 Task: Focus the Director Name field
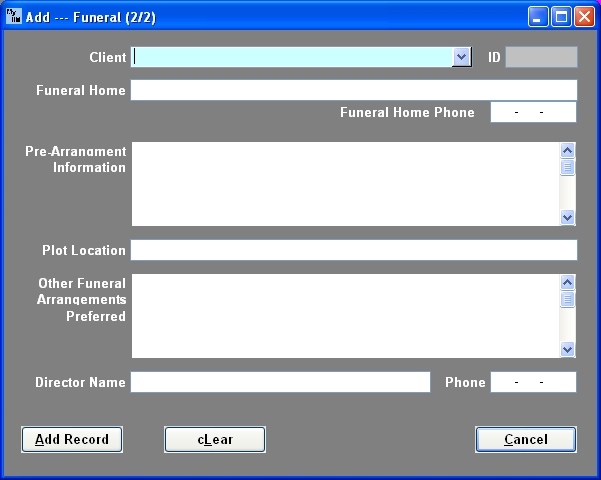pos(280,382)
